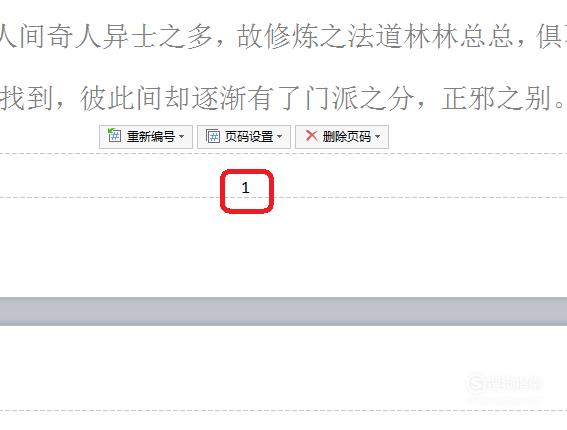Click the 页码设置 page number settings icon
Screen dimensions: 567x430
[213, 136]
